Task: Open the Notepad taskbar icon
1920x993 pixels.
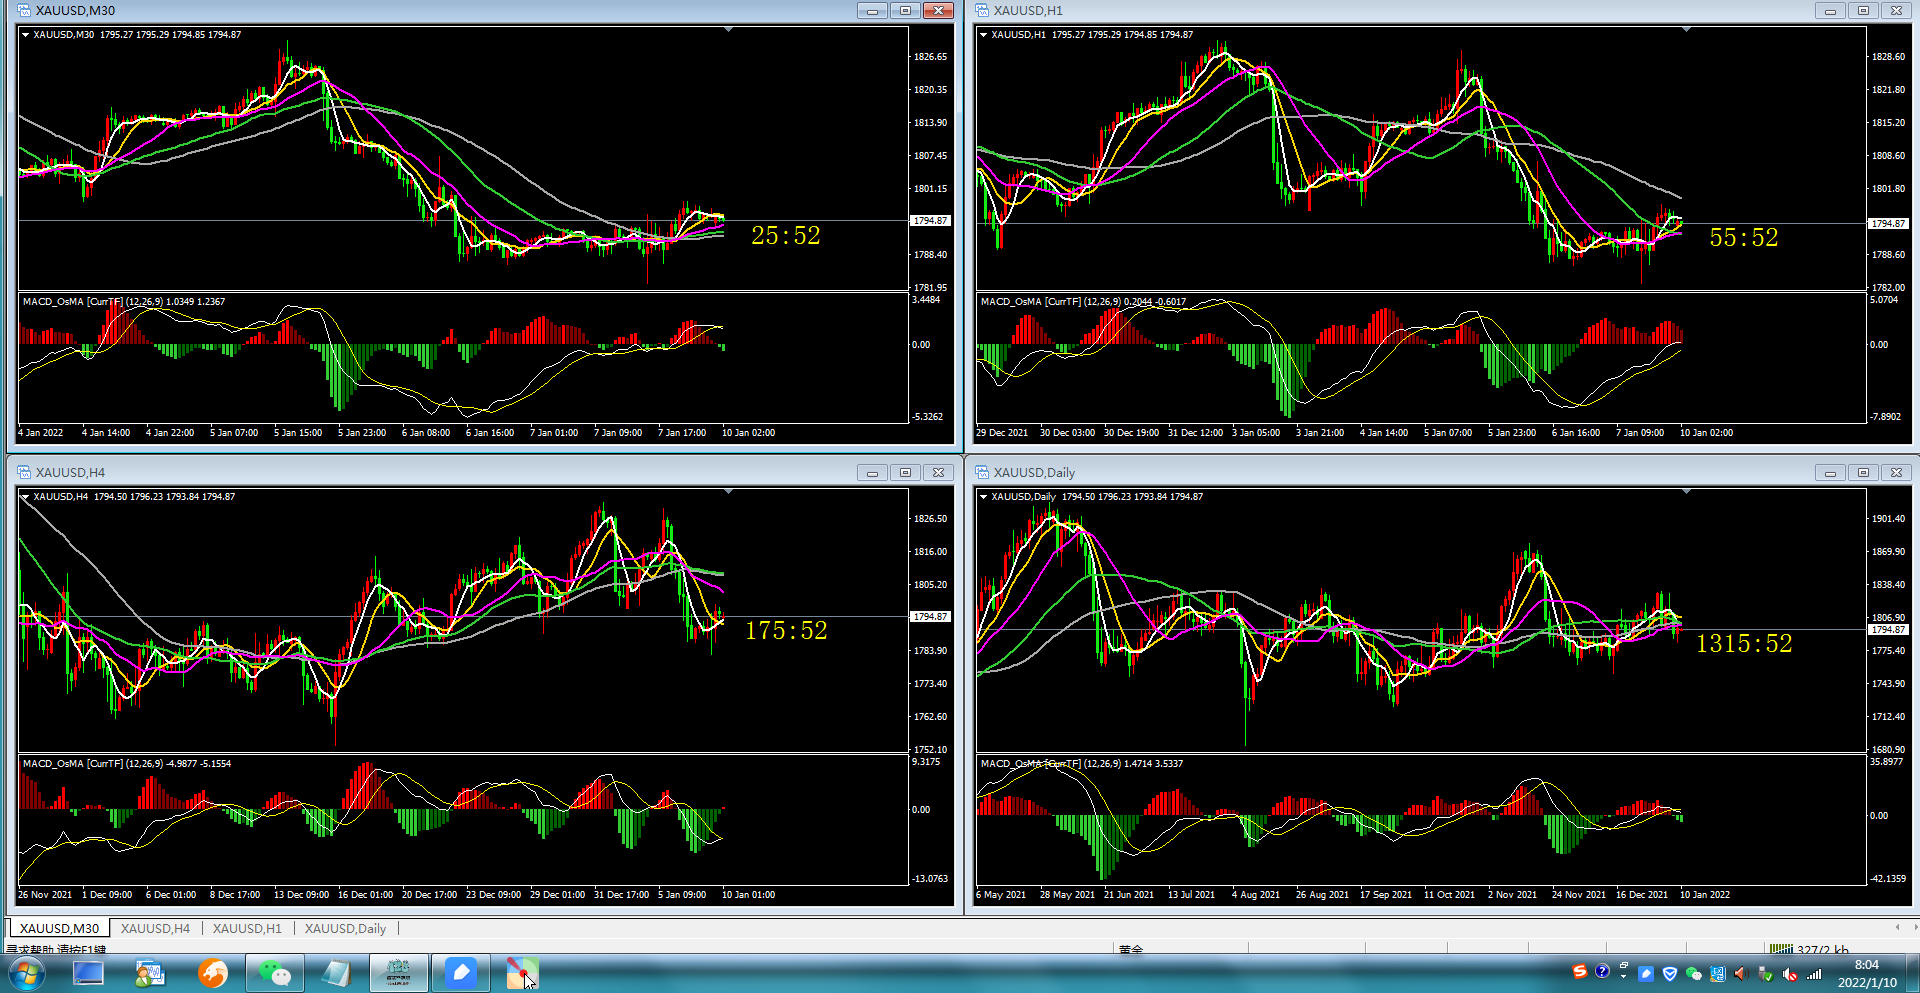Action: (x=337, y=973)
